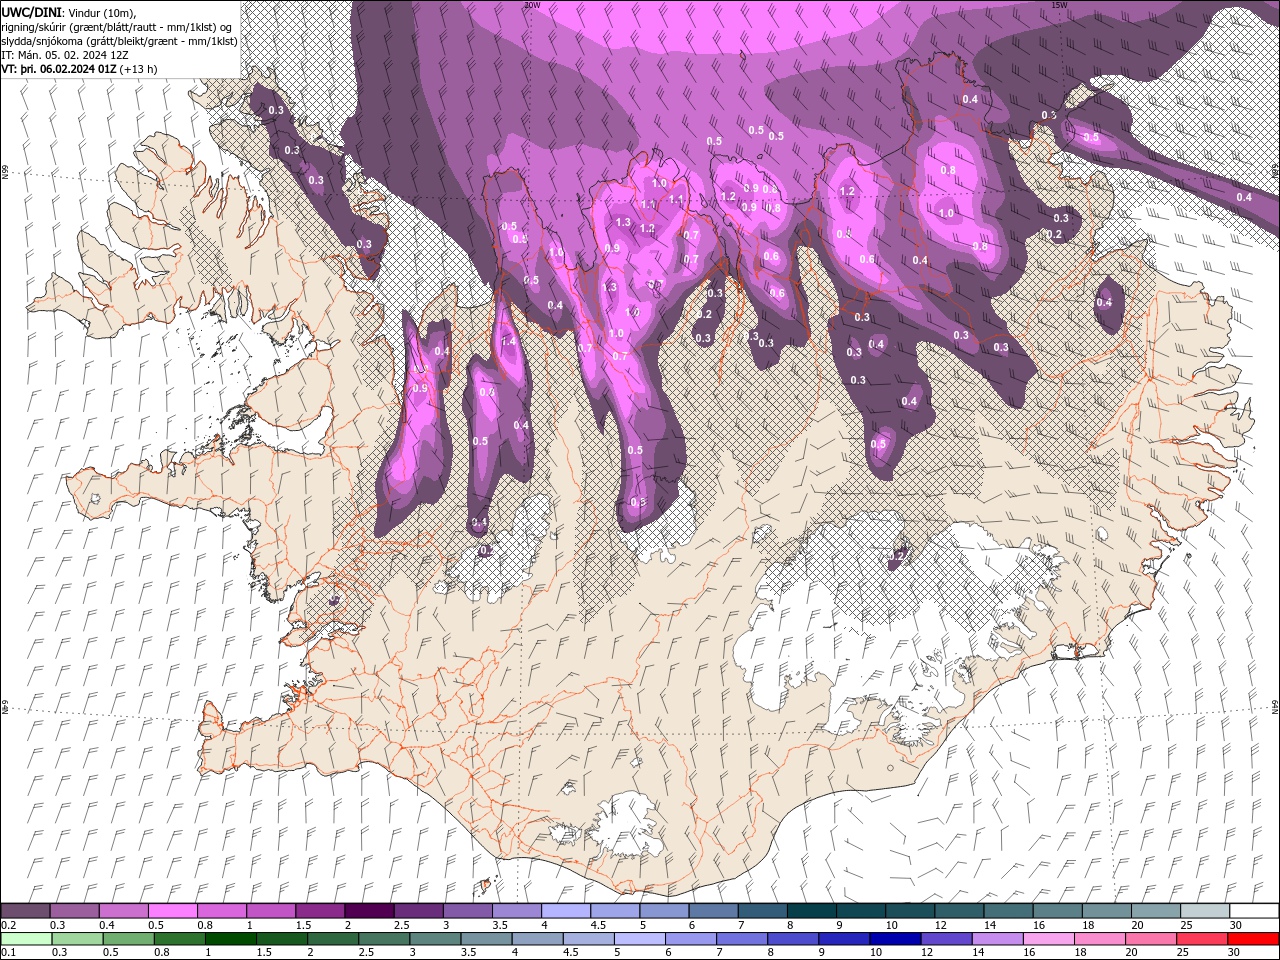1280x960 pixels.
Task: Pick the top-row legend swatch starting at 1
Action: click(270, 911)
